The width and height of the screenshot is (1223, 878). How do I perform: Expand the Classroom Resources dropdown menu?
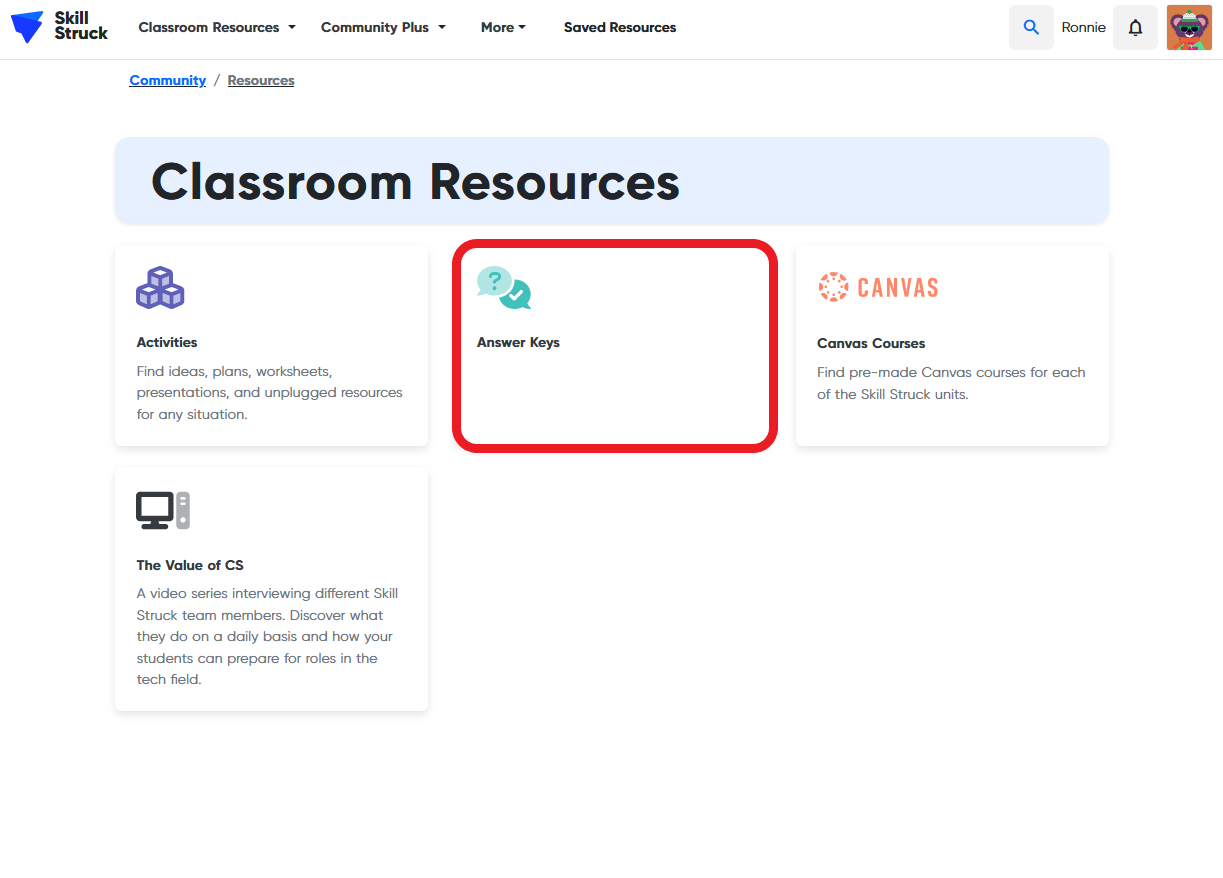click(x=217, y=27)
